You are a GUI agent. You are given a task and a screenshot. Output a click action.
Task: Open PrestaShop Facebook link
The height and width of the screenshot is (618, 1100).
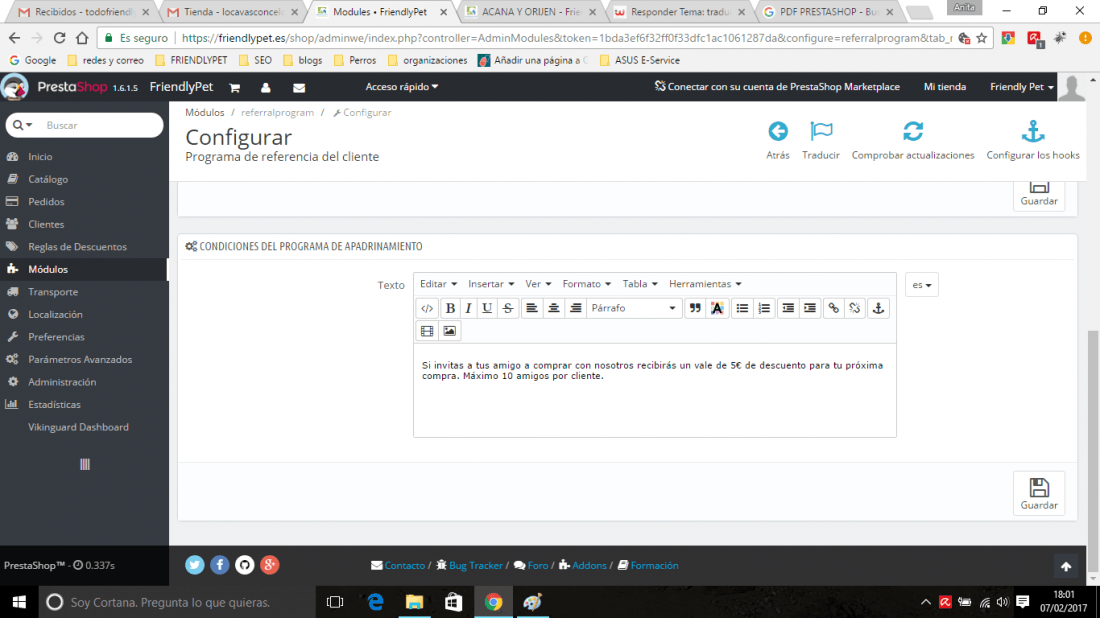(220, 565)
